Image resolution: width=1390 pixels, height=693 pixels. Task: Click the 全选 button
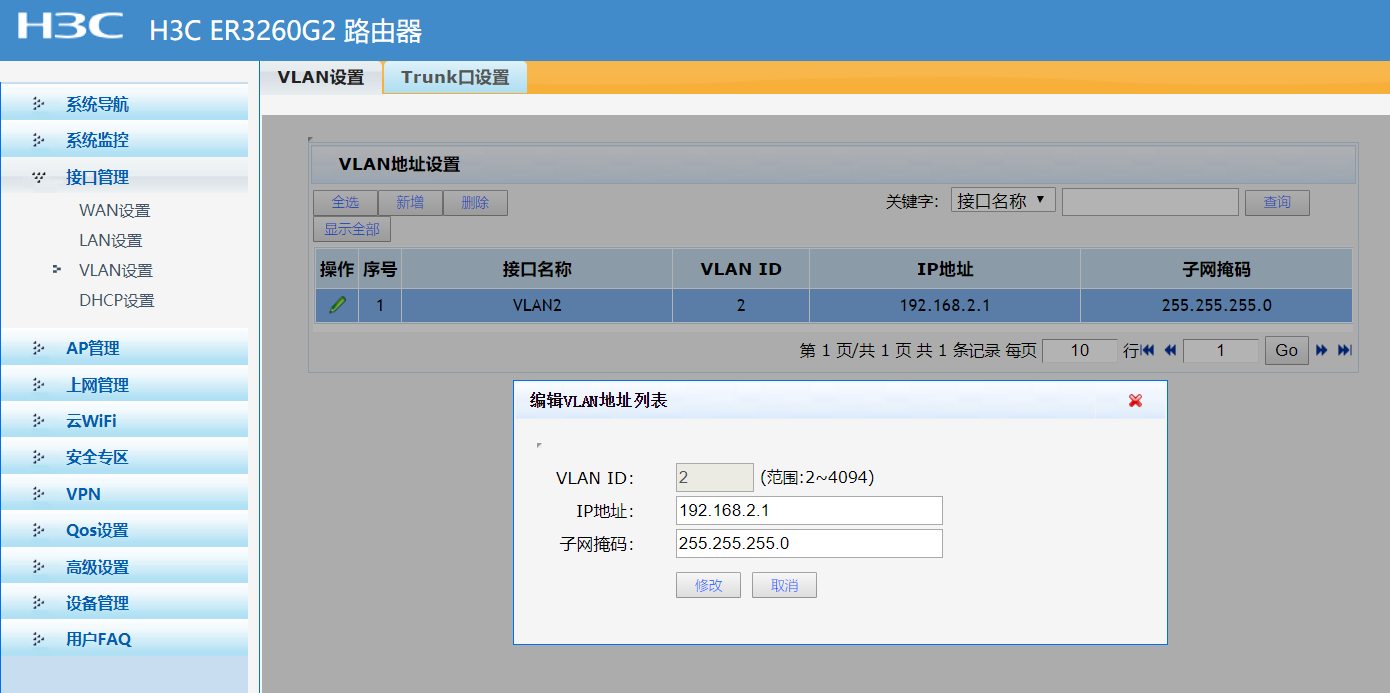pos(345,203)
